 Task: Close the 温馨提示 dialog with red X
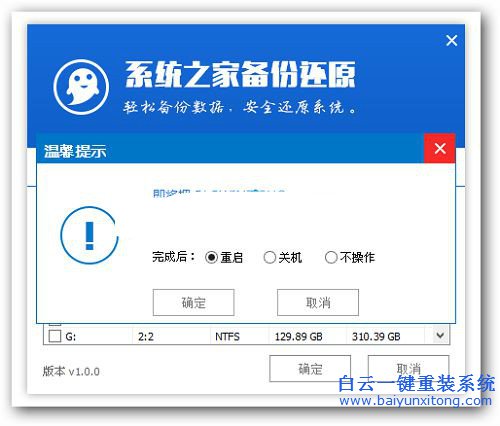[440, 148]
